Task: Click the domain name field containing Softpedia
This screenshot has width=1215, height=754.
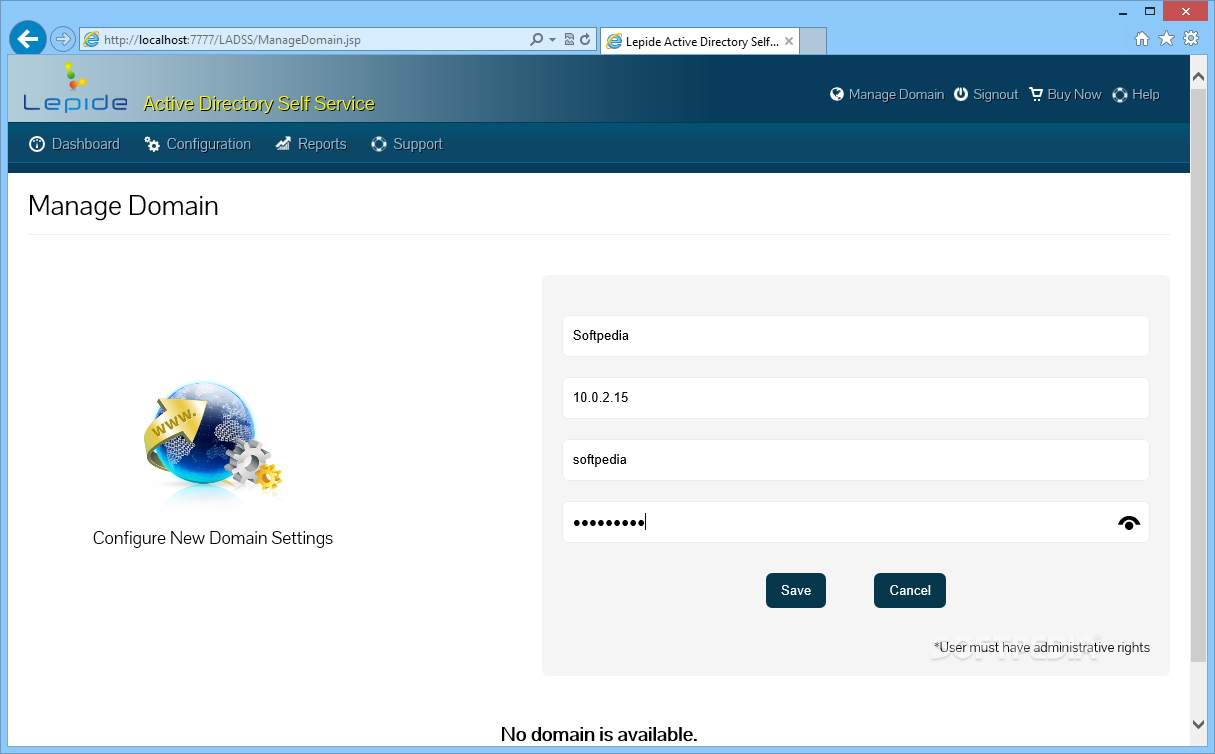Action: point(855,336)
